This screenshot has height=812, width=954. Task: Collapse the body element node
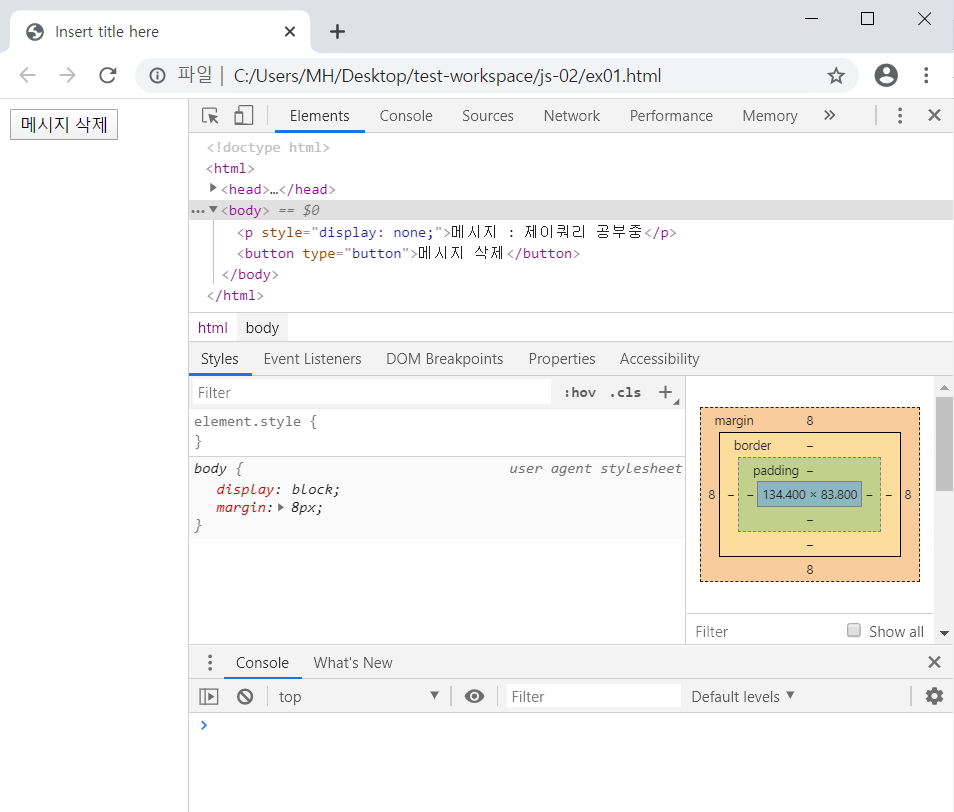213,209
